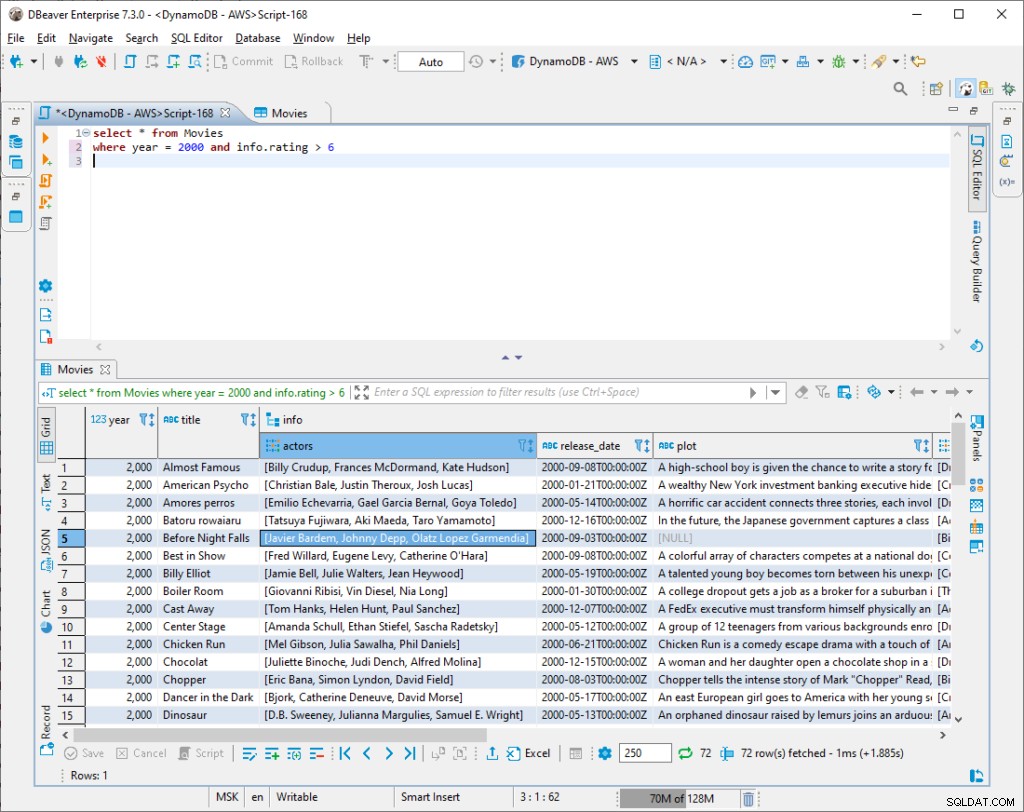Image resolution: width=1024 pixels, height=812 pixels.
Task: Open the editor settings gear icon
Action: click(x=46, y=285)
